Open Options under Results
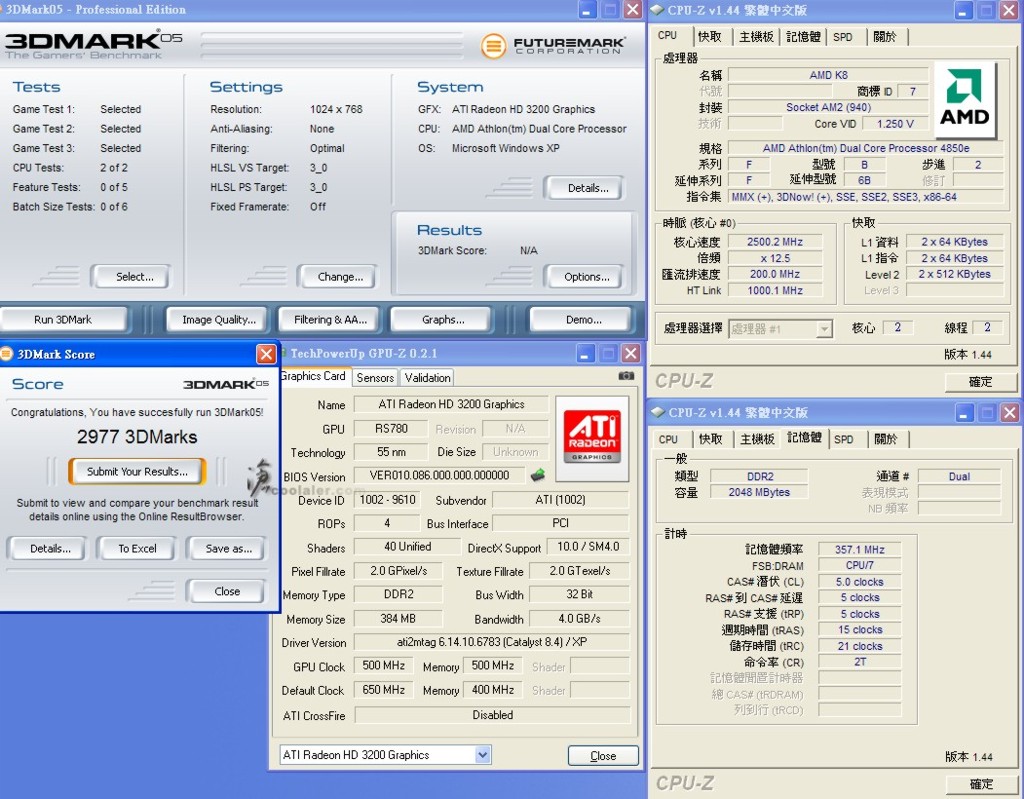The image size is (1024, 799). [x=586, y=277]
